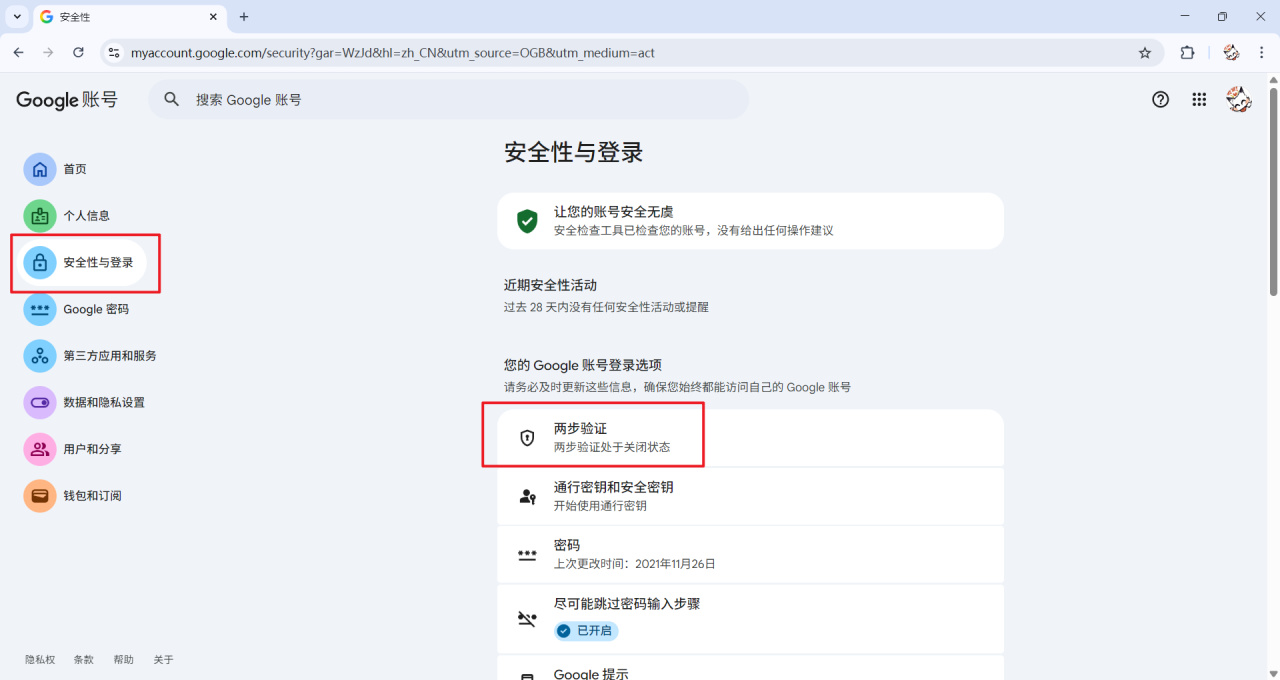Click the green security shield icon
This screenshot has width=1280, height=680.
(527, 221)
